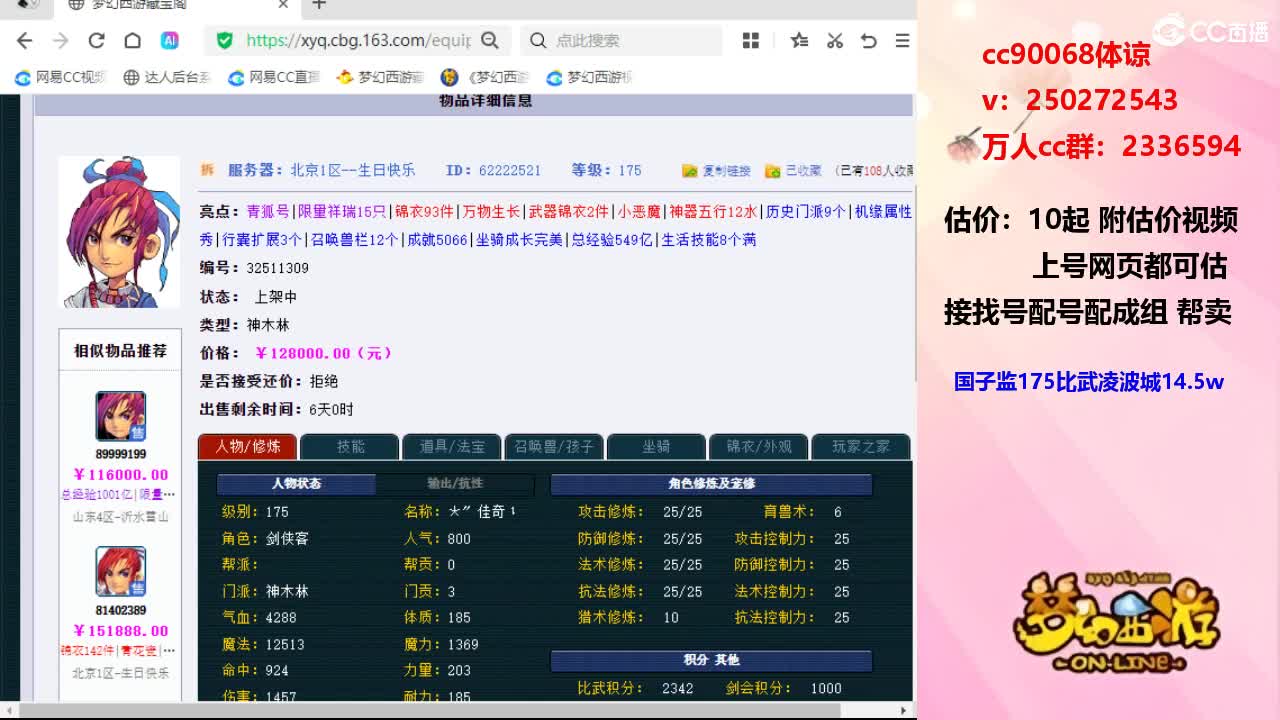Click the 万物生长 highlight tag
This screenshot has width=1280, height=720.
tap(491, 212)
